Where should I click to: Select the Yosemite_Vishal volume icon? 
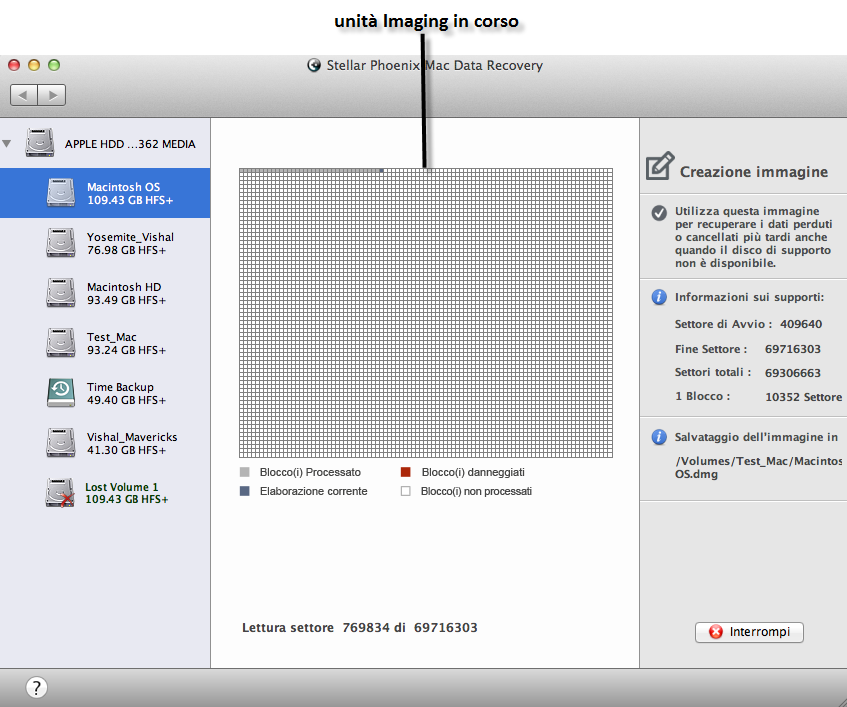tap(60, 243)
